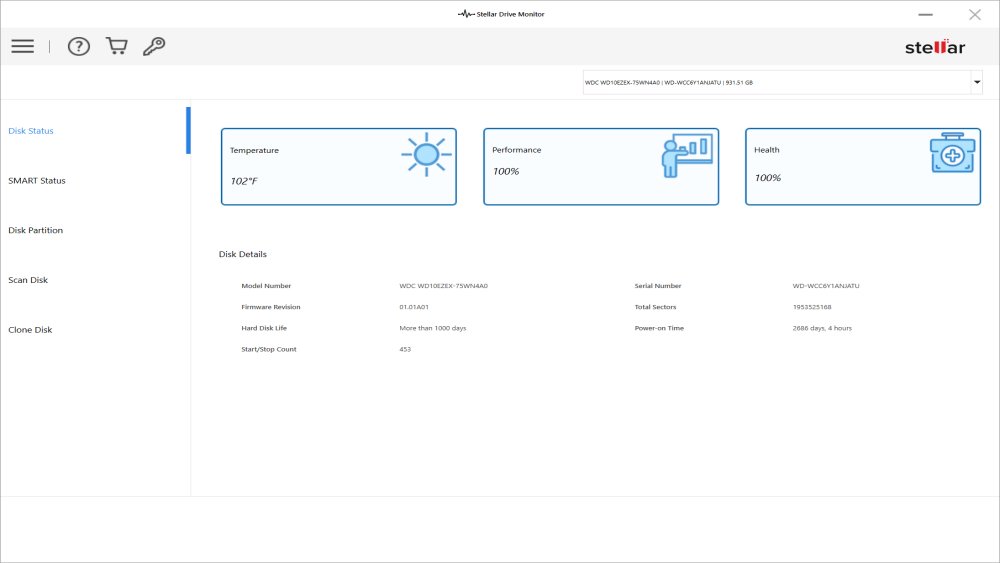The width and height of the screenshot is (1000, 563).
Task: Click value 2686 days, 4 hours
Action: [822, 328]
